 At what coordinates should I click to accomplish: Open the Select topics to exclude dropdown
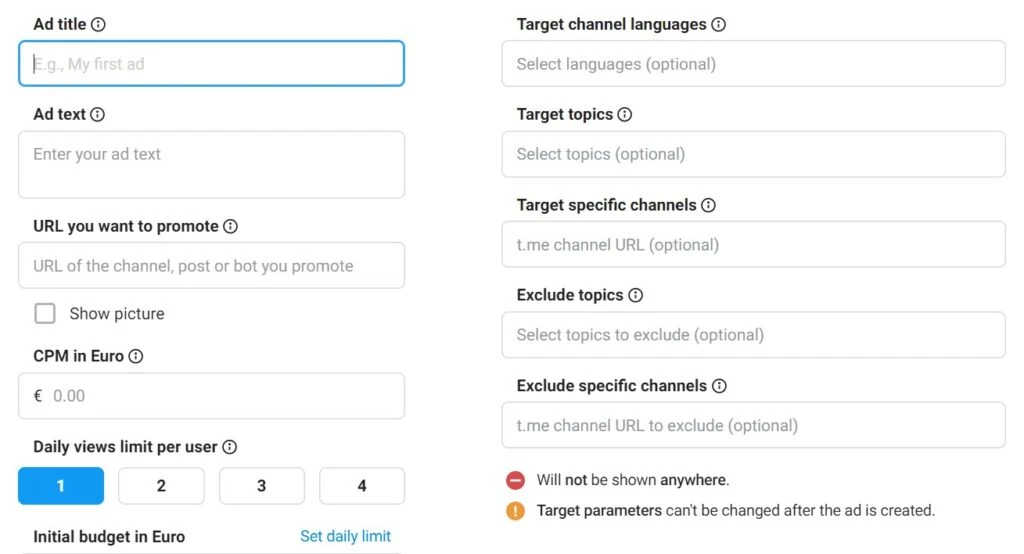754,334
